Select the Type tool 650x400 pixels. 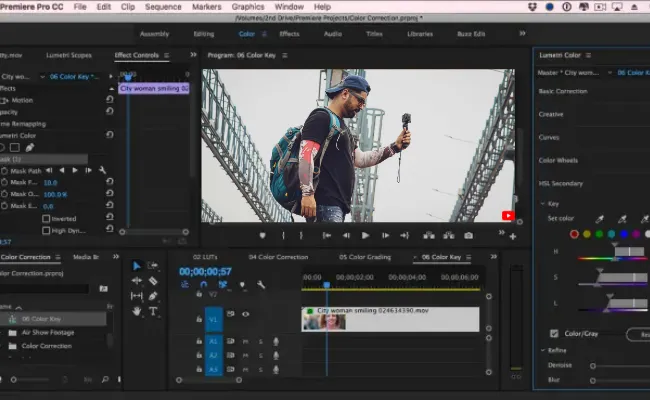(x=153, y=311)
